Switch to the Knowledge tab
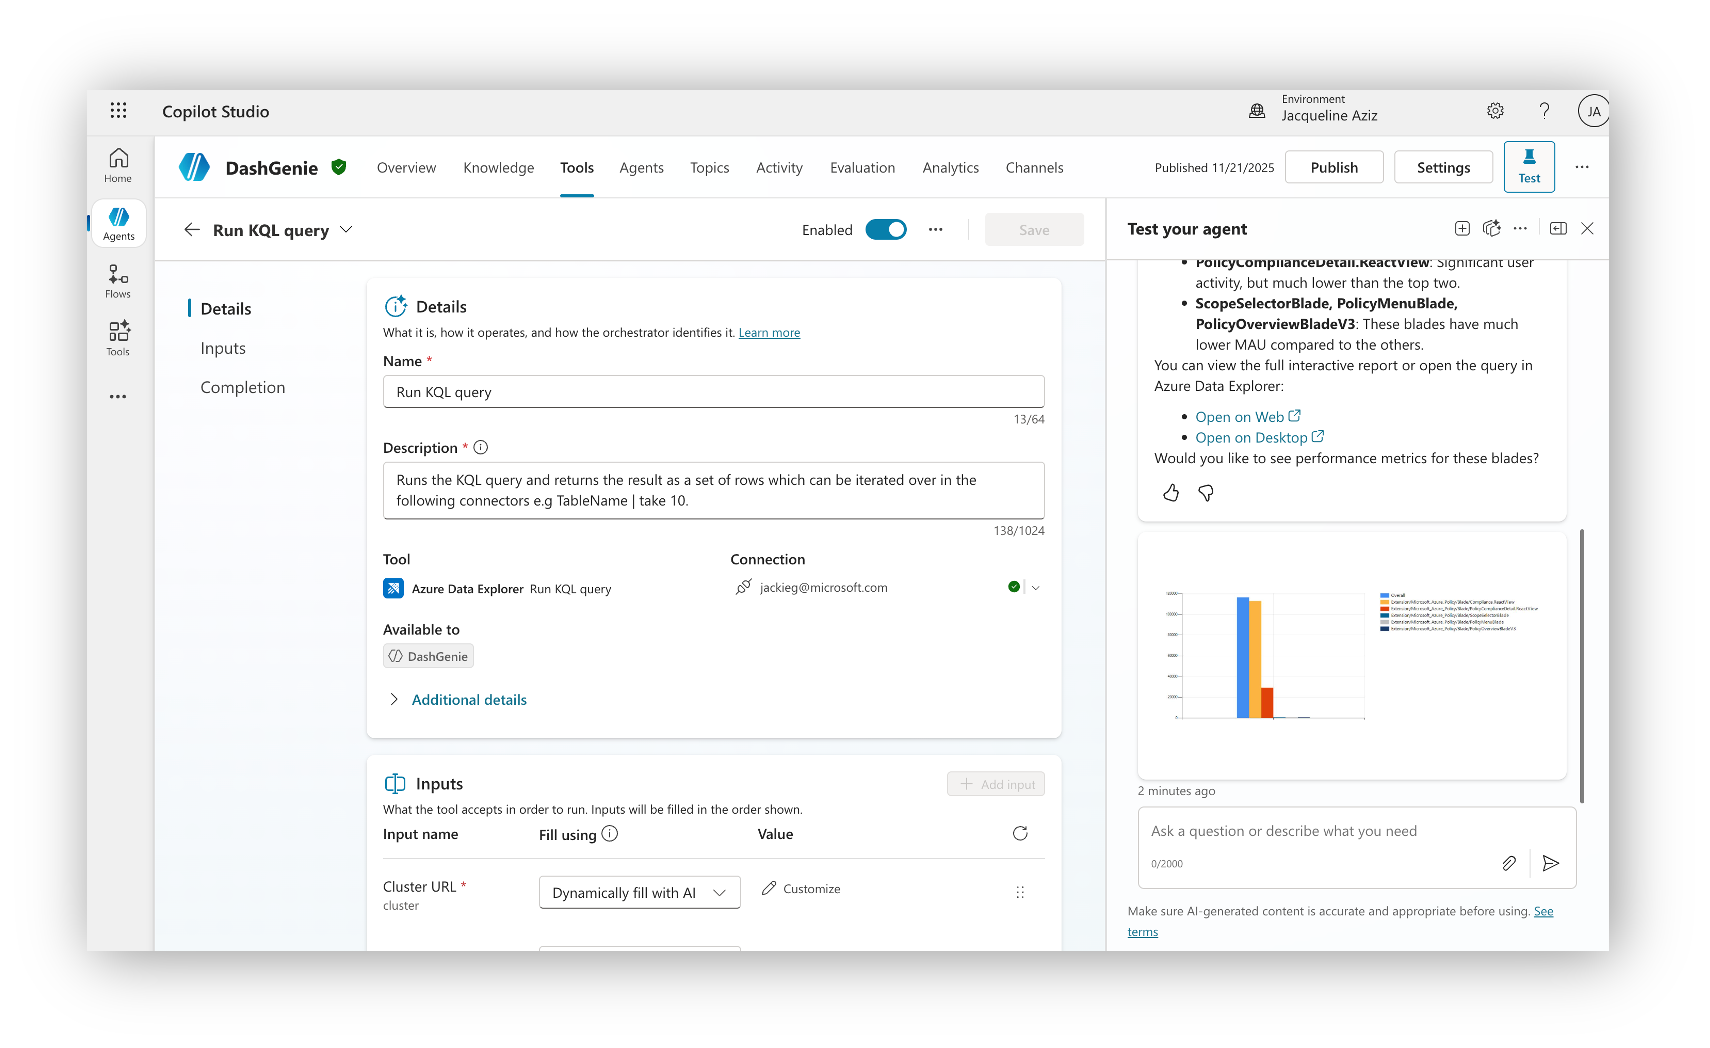The height and width of the screenshot is (1048, 1710). tap(498, 168)
